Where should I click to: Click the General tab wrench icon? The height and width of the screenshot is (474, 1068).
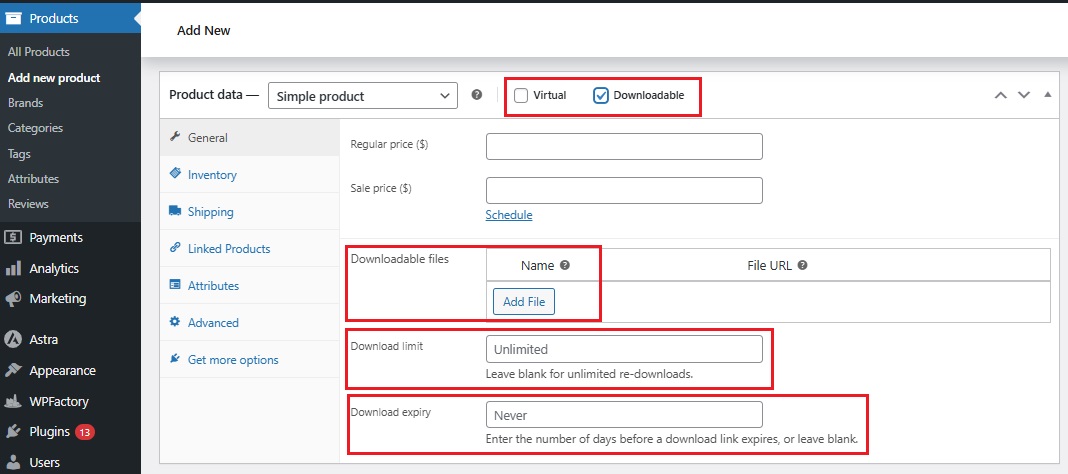coord(174,137)
